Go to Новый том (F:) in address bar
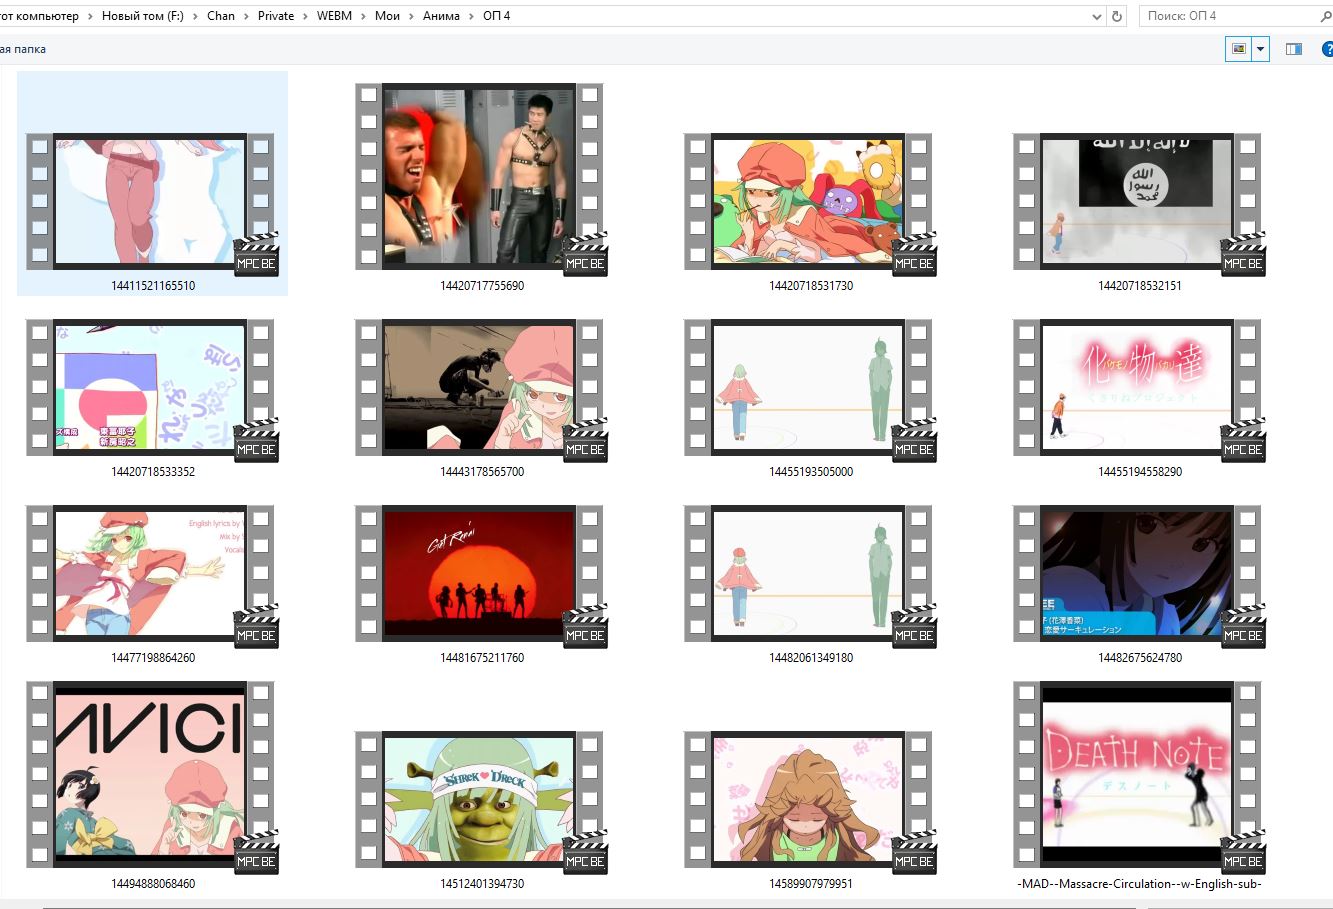Screen dimensions: 1333x909 tap(143, 16)
